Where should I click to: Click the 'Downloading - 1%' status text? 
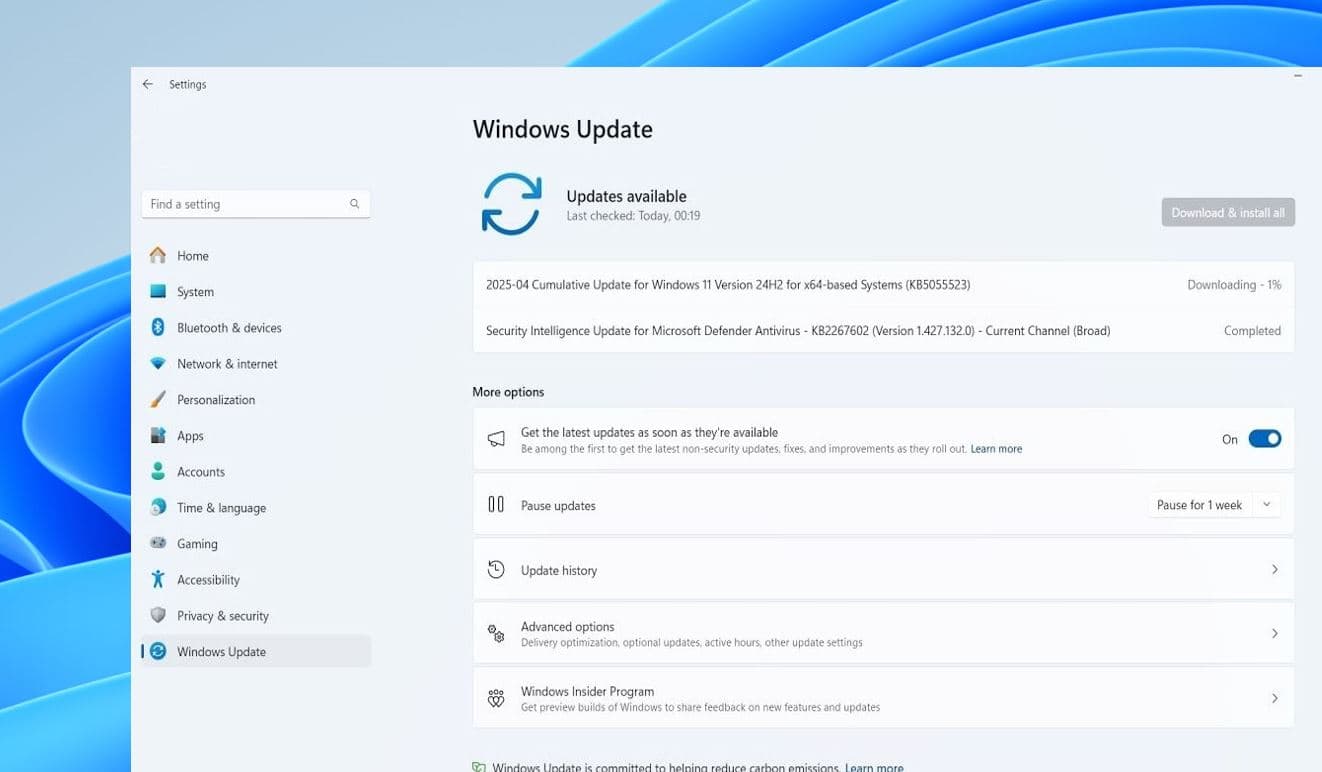1234,285
